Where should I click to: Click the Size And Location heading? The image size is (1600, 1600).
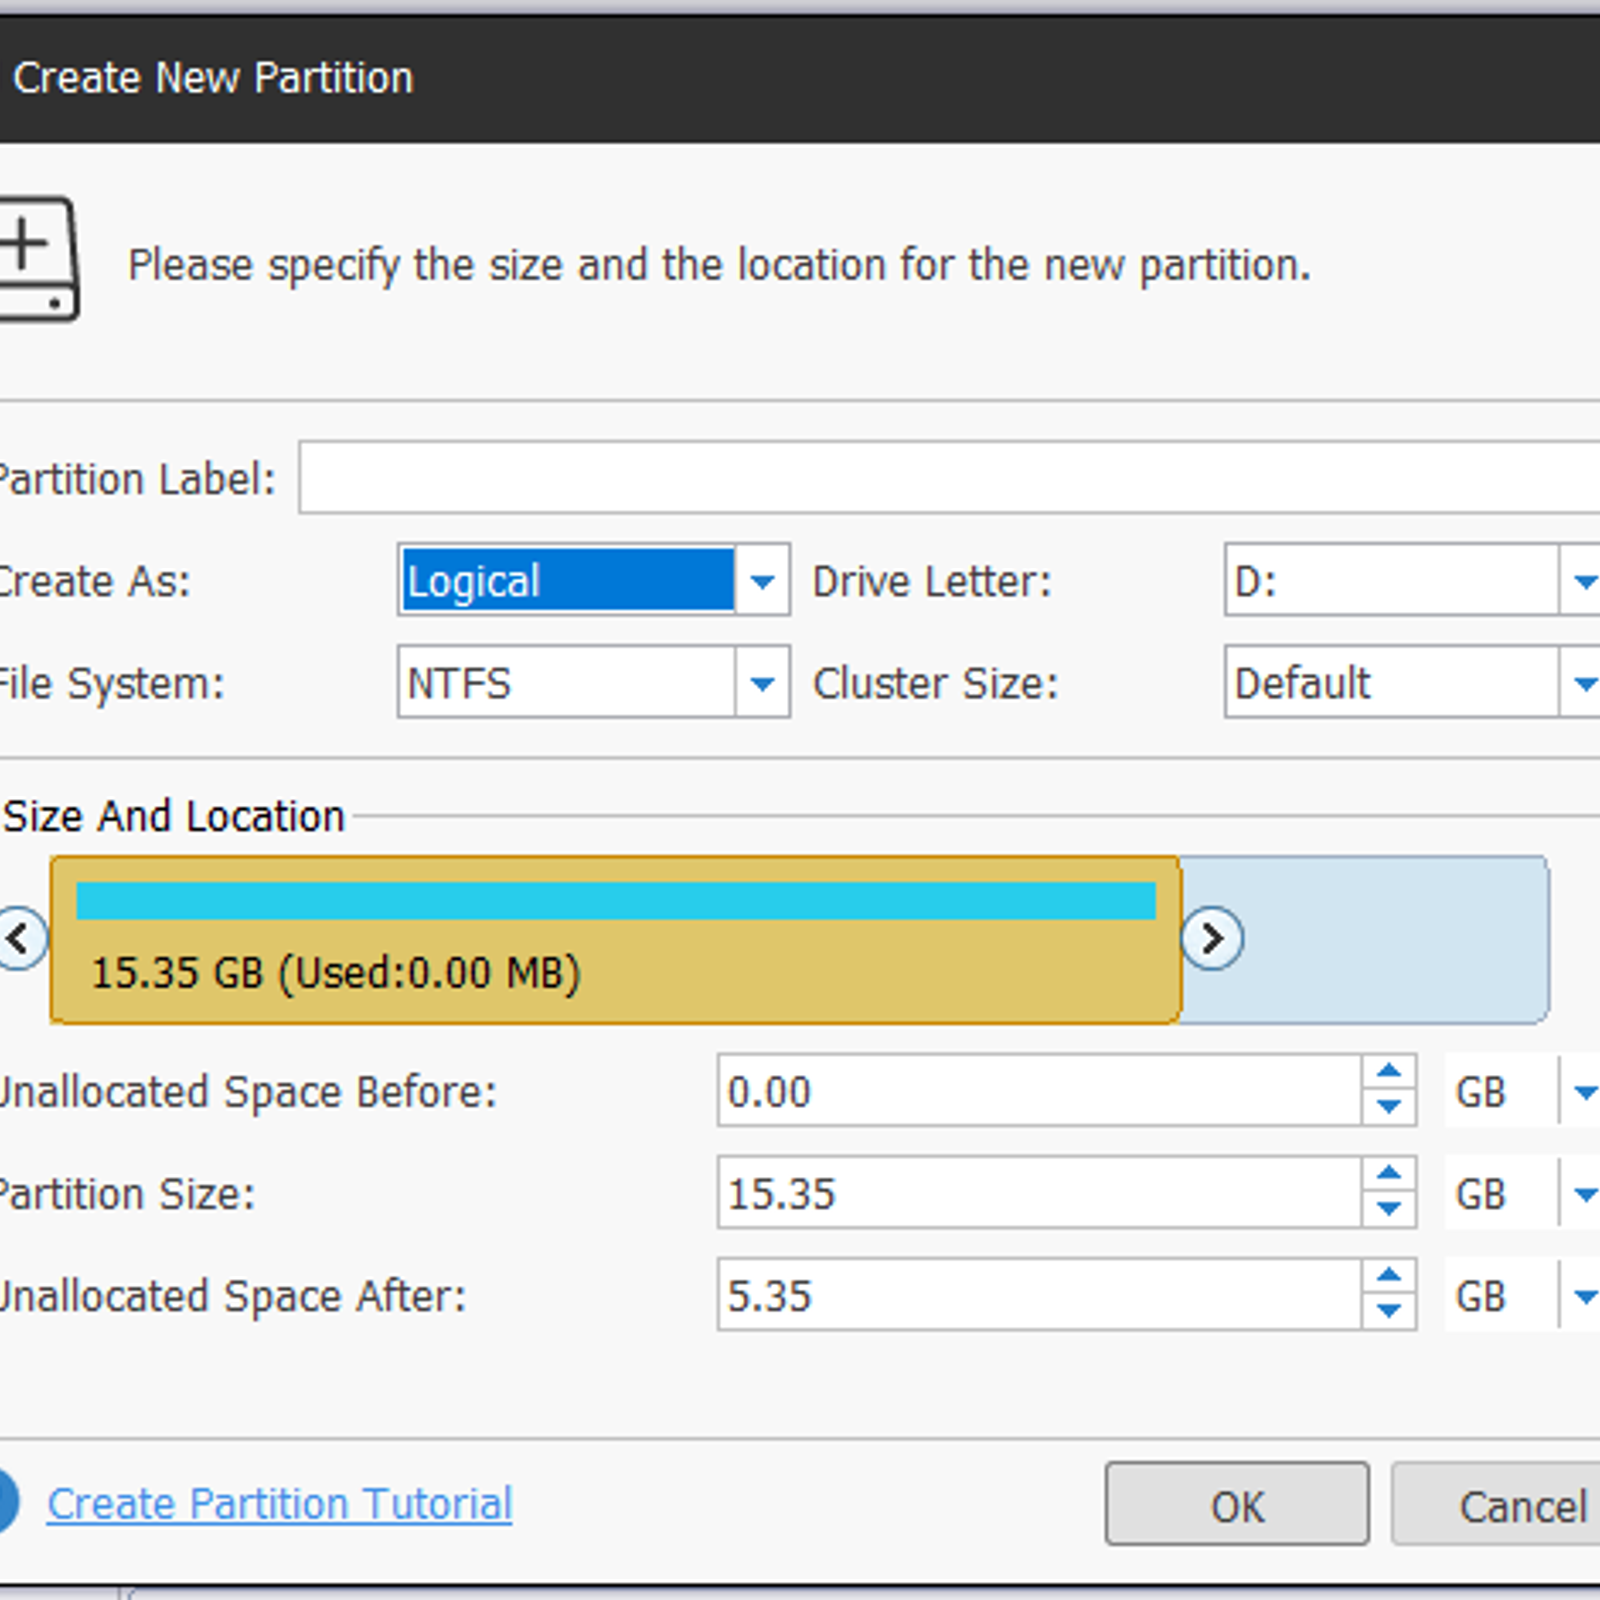coord(174,816)
